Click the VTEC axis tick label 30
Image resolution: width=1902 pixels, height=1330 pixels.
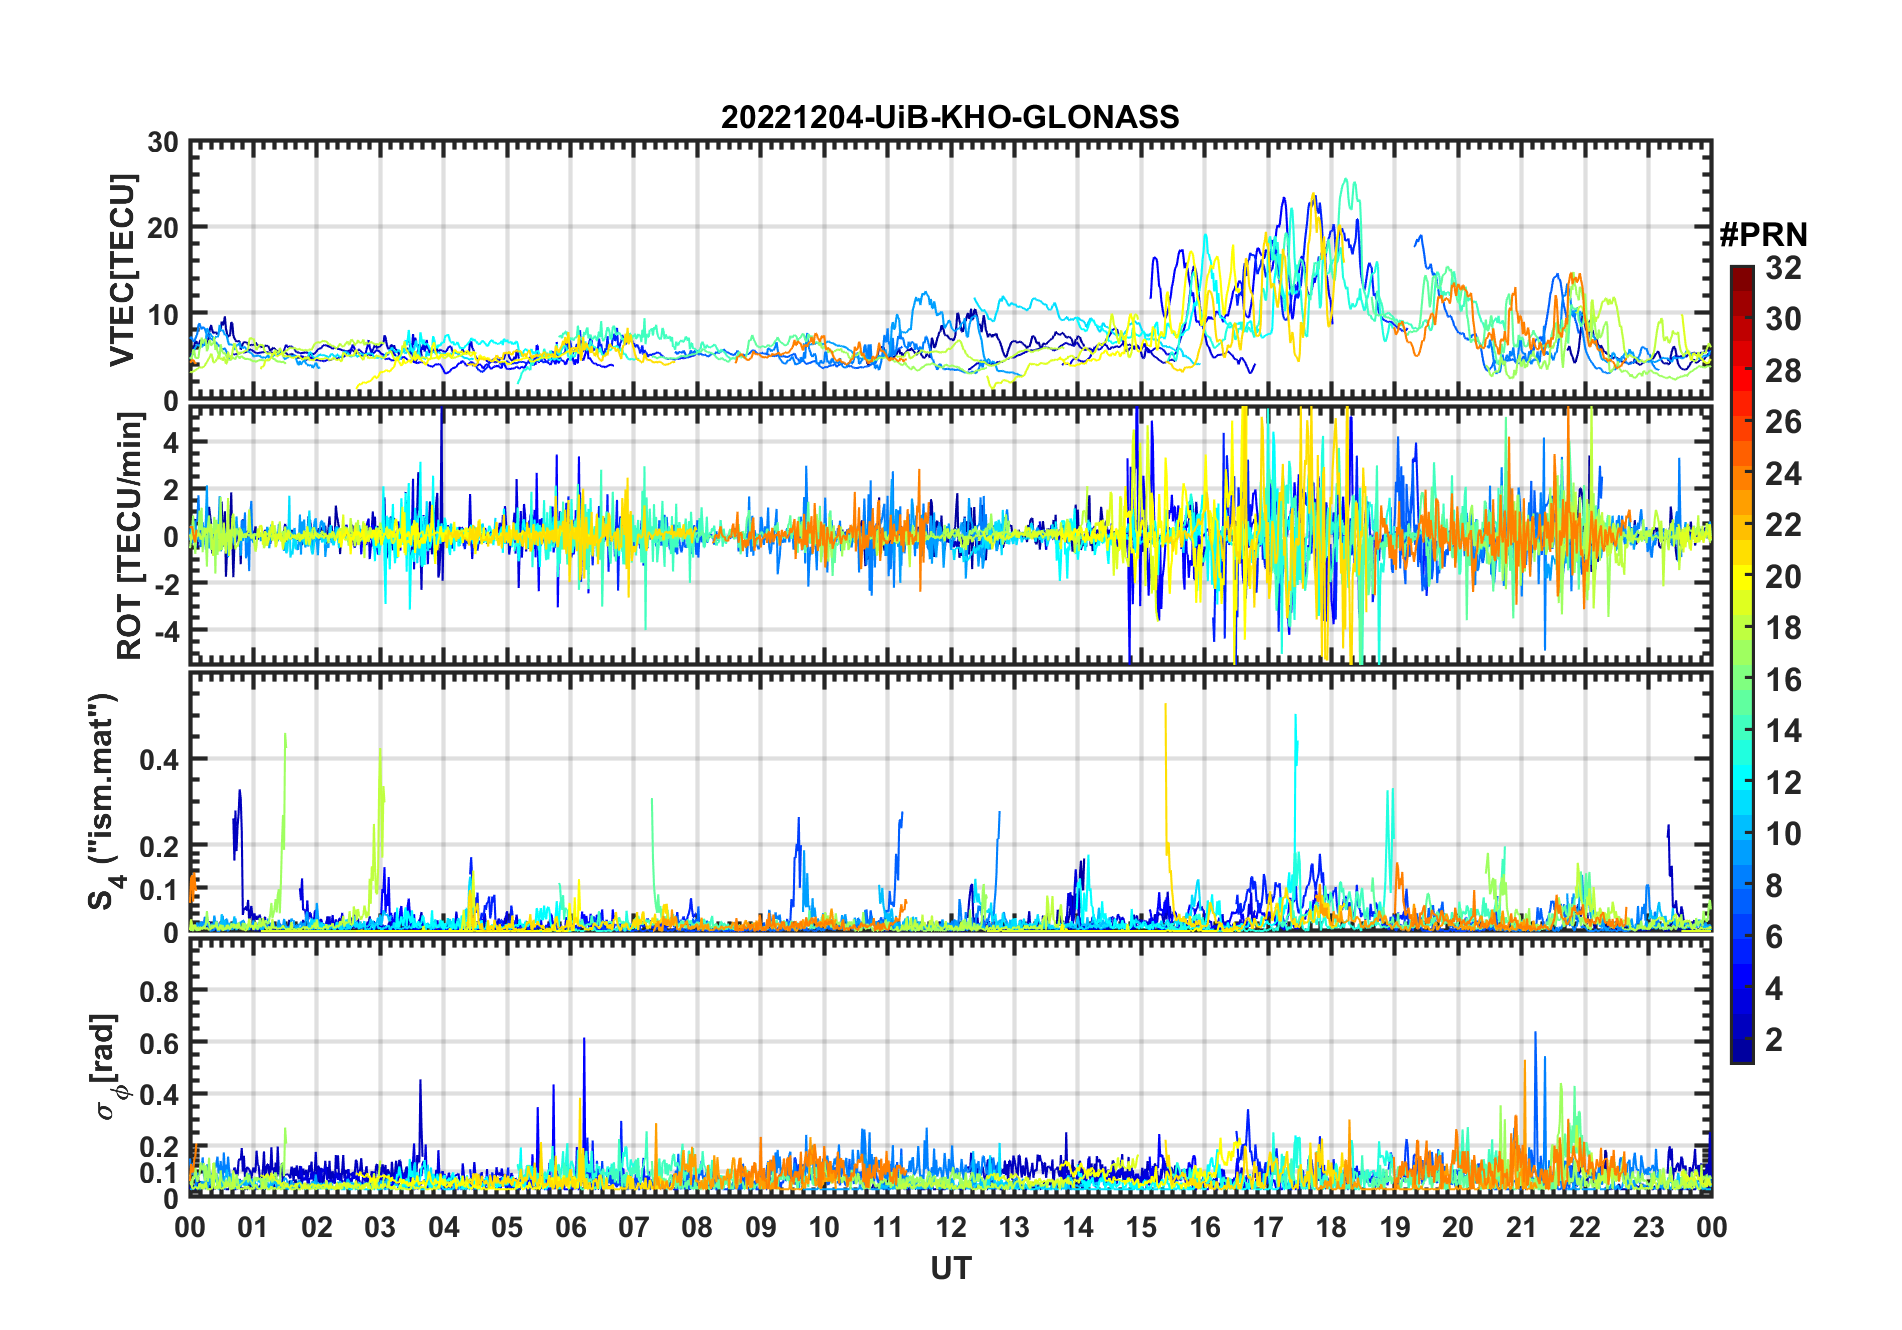coord(163,143)
